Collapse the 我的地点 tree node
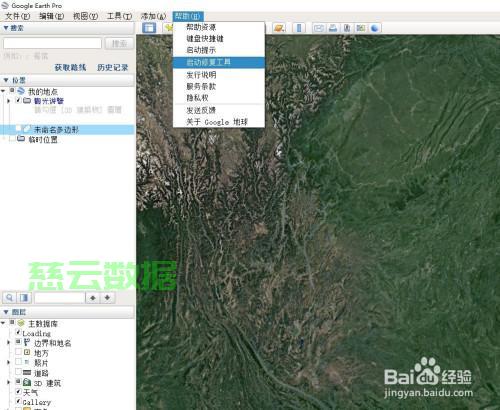 click(x=3, y=91)
